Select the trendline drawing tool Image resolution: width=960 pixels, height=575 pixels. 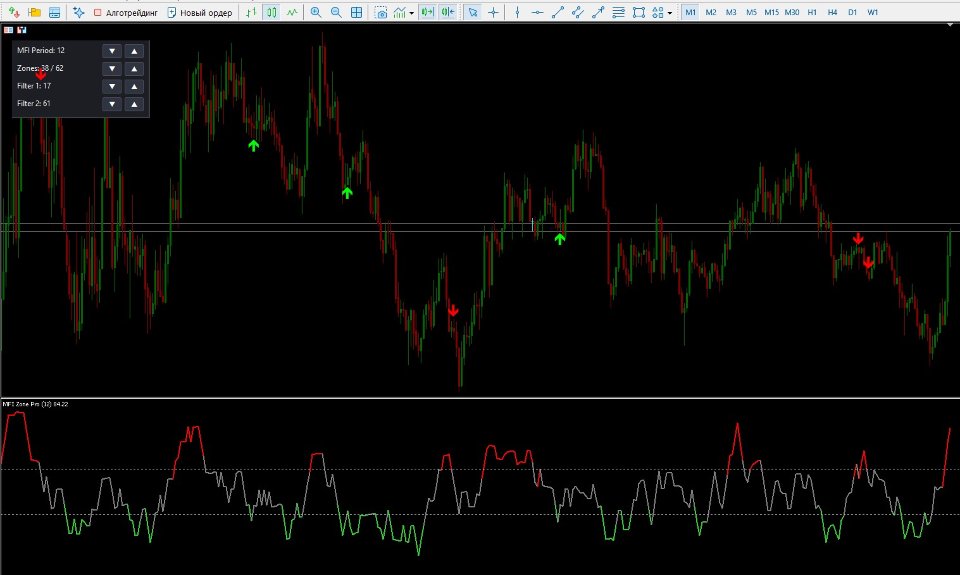point(558,12)
